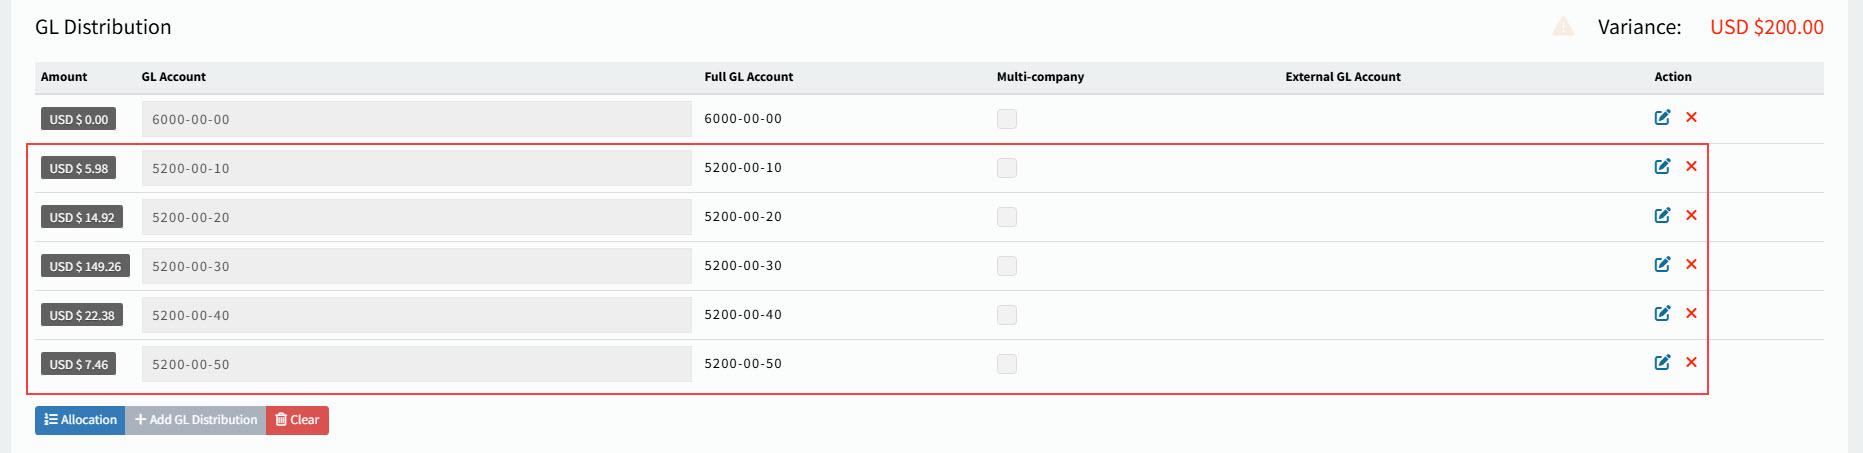Check Multi-company box on 5200-00-30 row
This screenshot has width=1863, height=453.
pos(1007,266)
